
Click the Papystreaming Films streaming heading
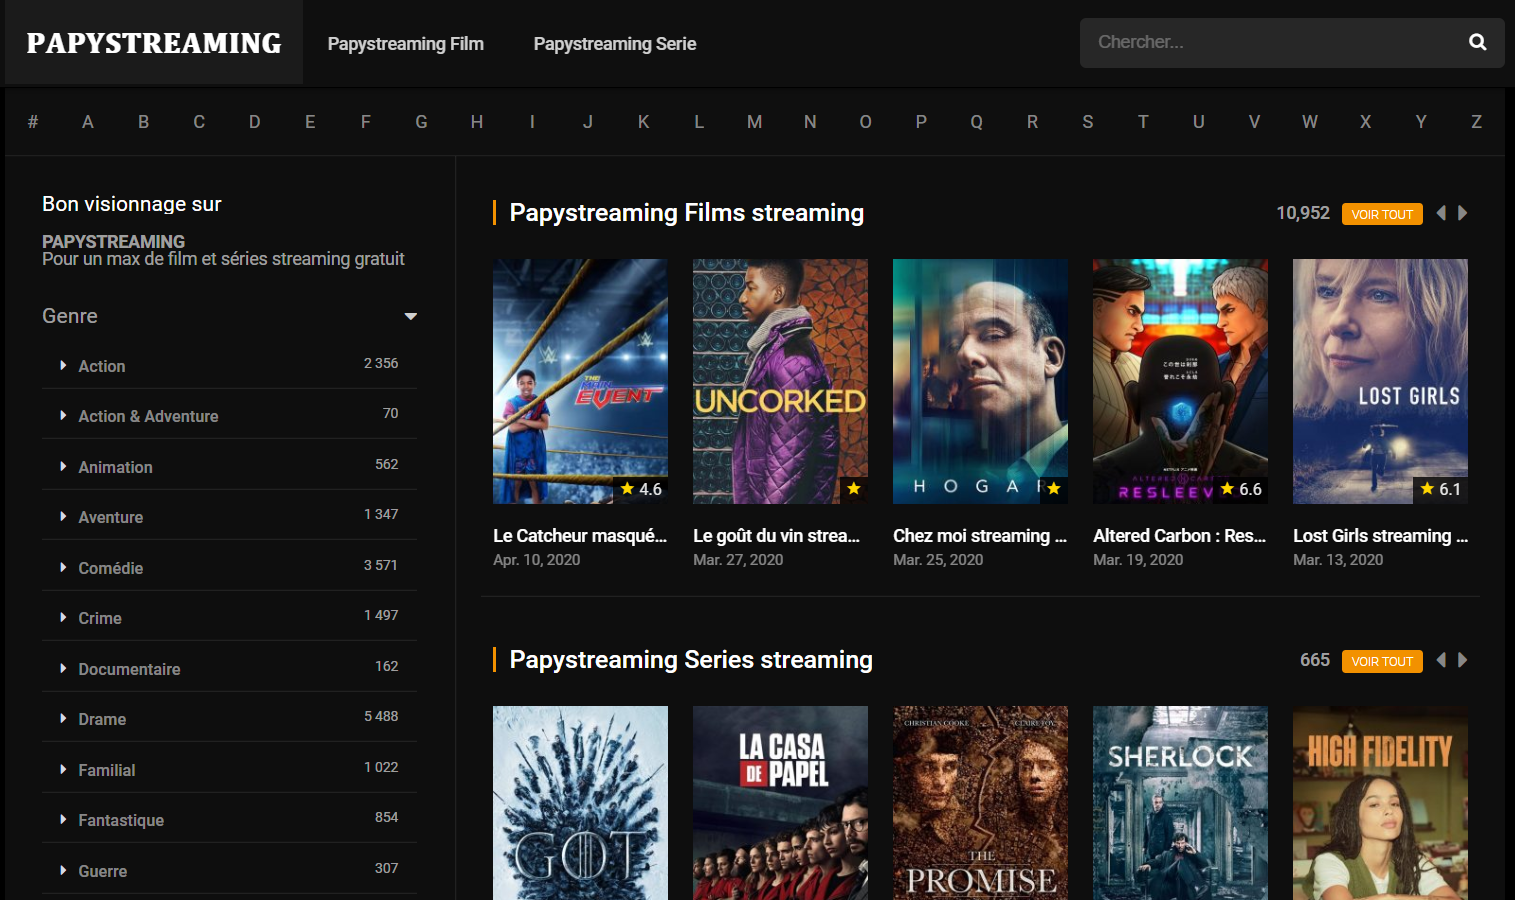(x=687, y=213)
